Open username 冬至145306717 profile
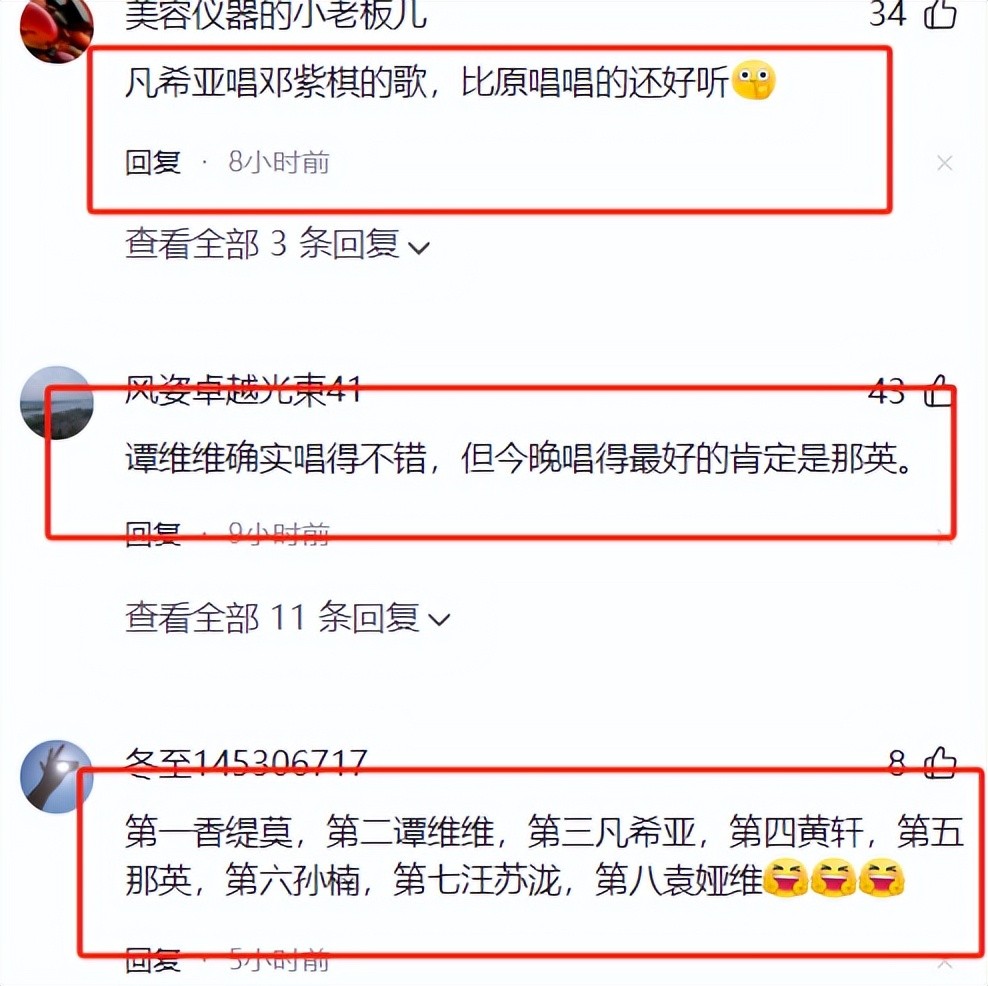This screenshot has height=986, width=988. coord(246,763)
